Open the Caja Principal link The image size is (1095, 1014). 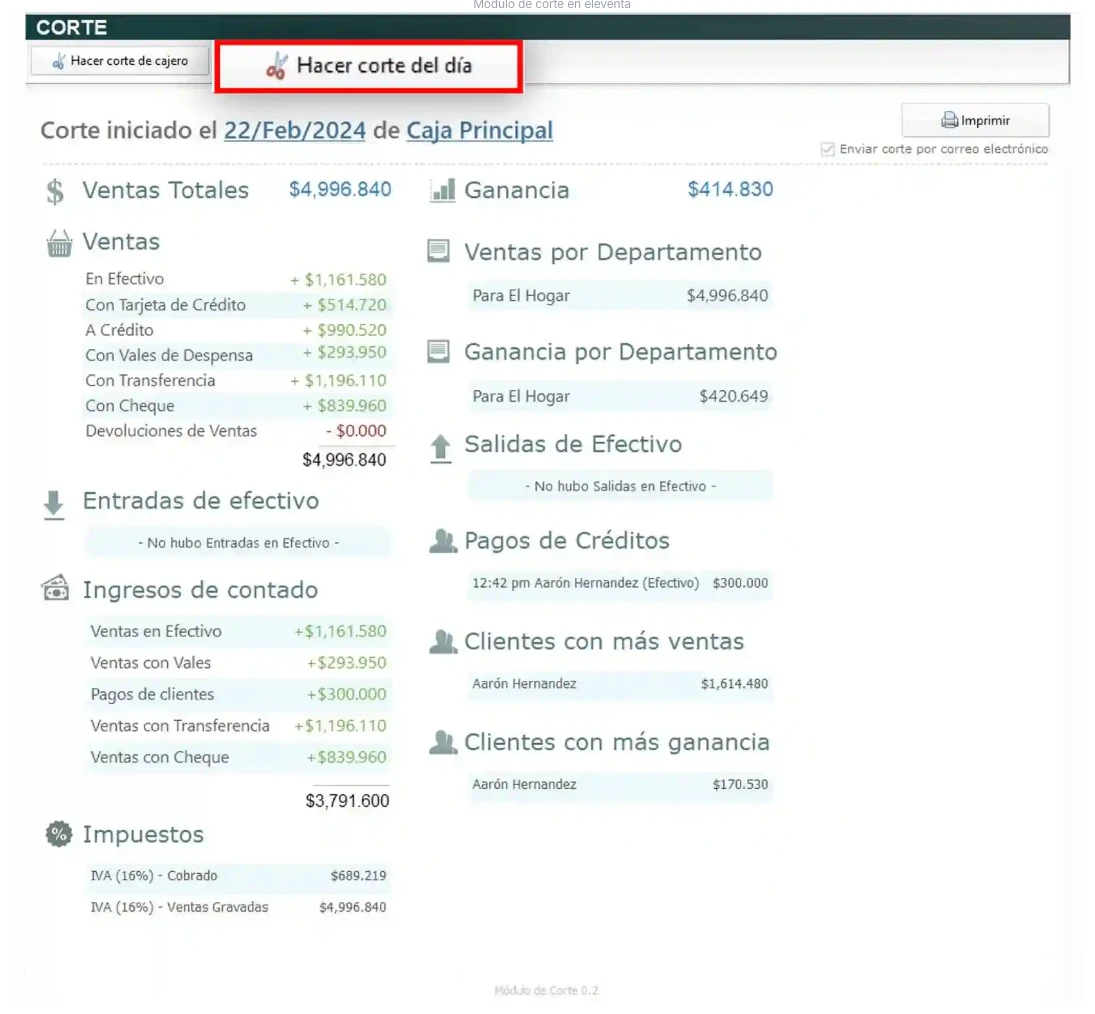(x=479, y=131)
